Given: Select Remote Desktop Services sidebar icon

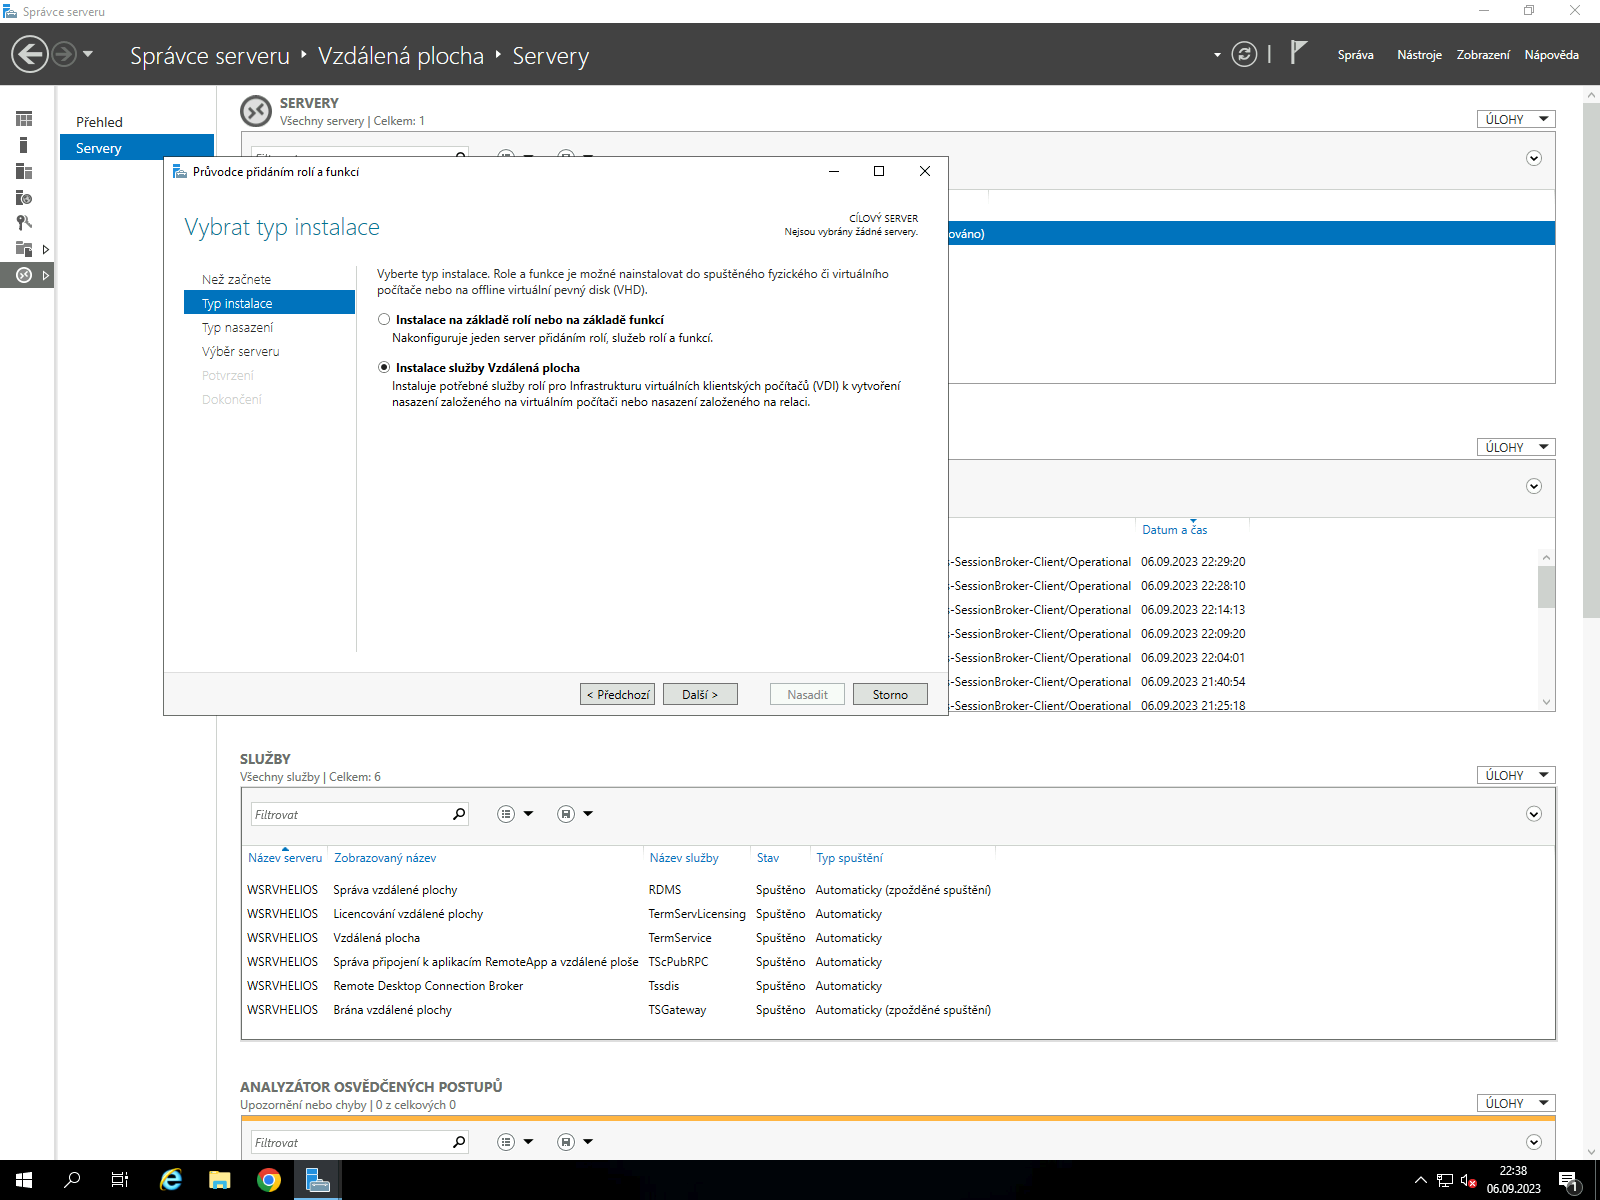Looking at the screenshot, I should pos(24,275).
